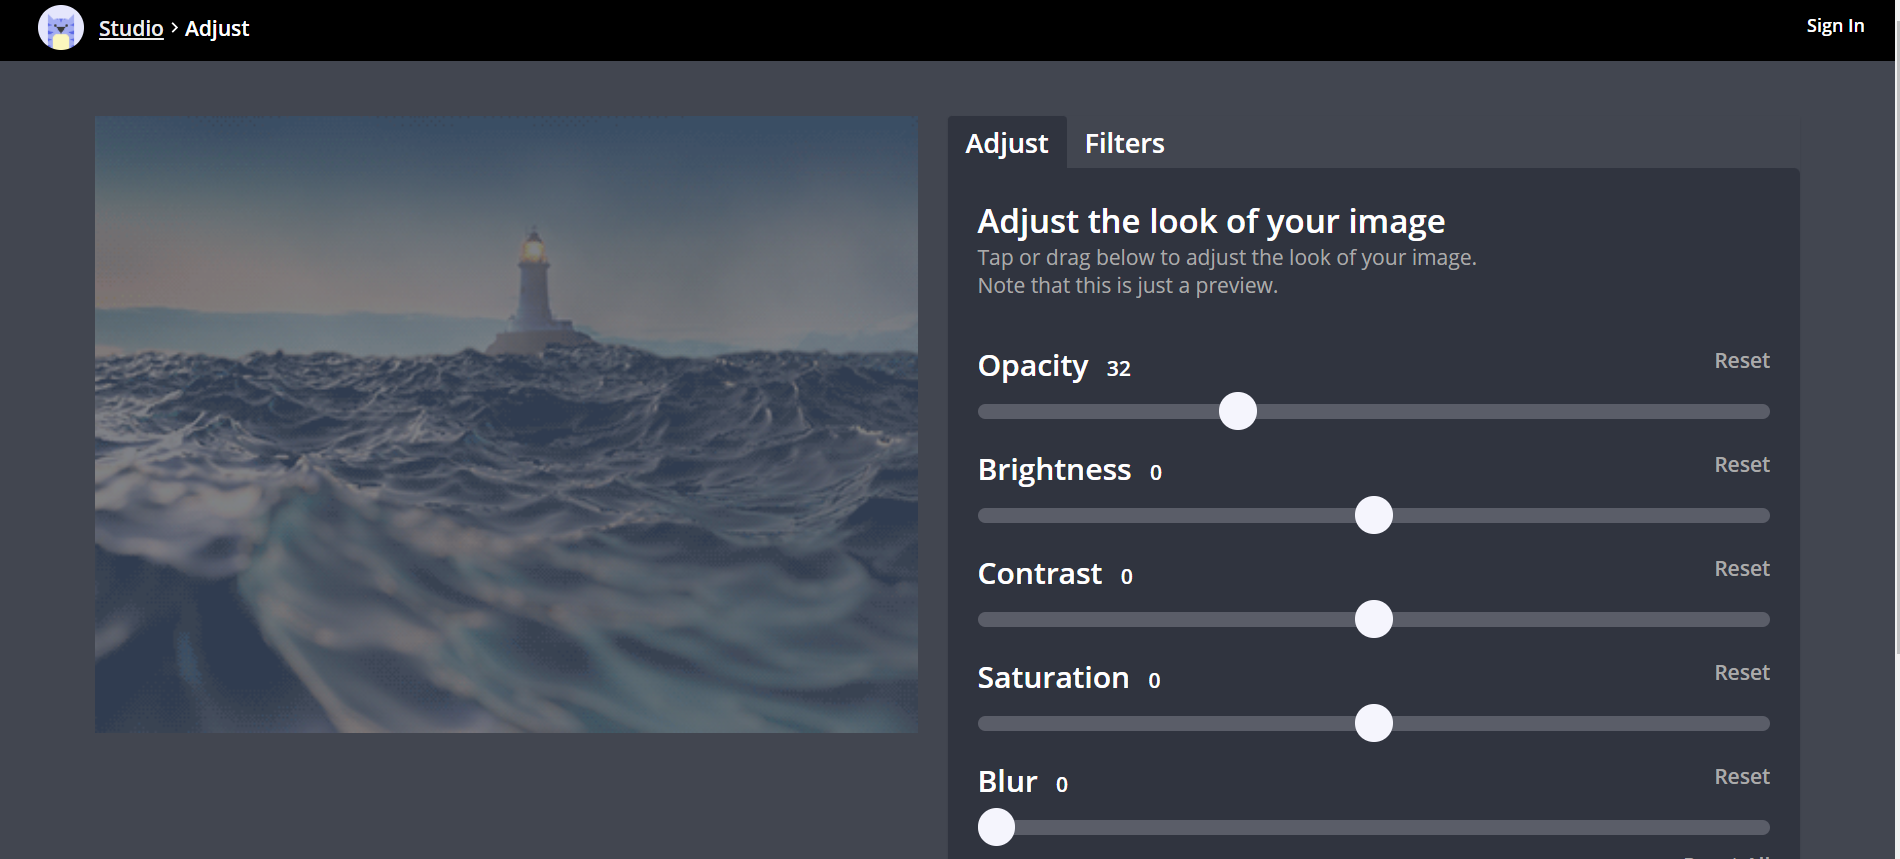
Task: Click the 'Note that this is just a preview.' text
Action: click(1127, 286)
